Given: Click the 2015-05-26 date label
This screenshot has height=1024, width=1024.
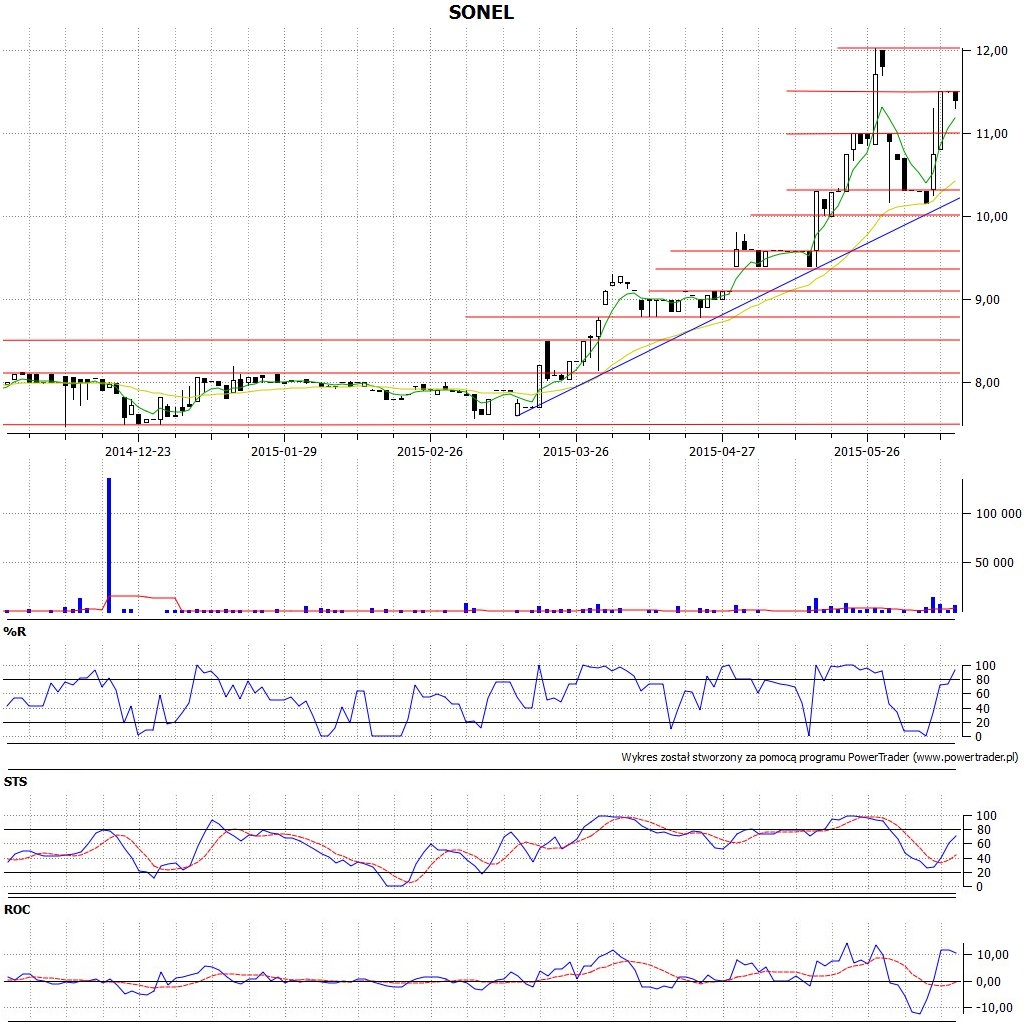Looking at the screenshot, I should (867, 451).
